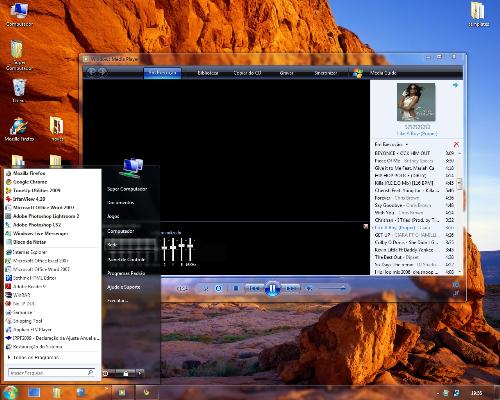Open Windows Live Messenger

pyautogui.click(x=53, y=233)
